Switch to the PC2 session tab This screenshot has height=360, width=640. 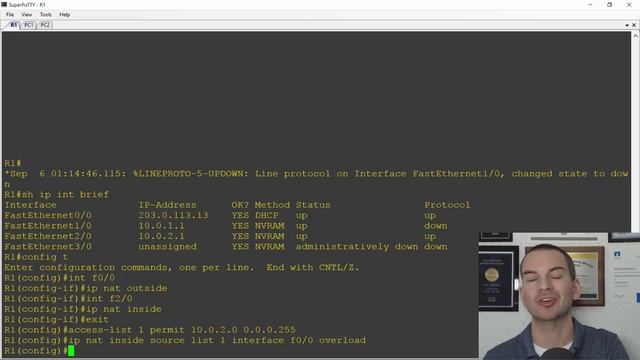tap(45, 25)
